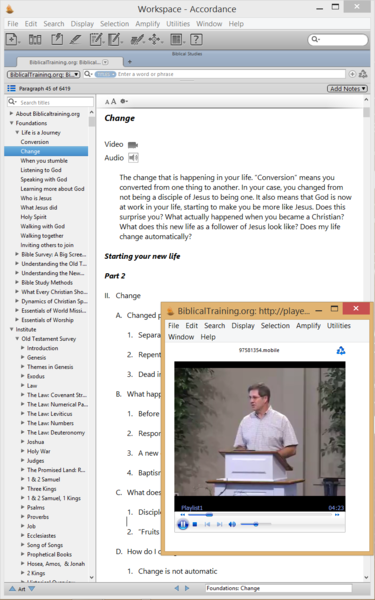Adjust the player volume slider
This screenshot has width=375, height=600.
[x=256, y=524]
